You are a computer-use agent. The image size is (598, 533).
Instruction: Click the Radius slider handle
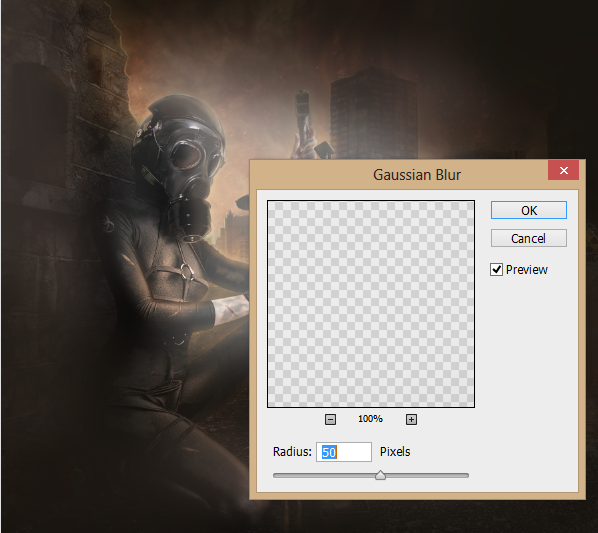tap(380, 475)
